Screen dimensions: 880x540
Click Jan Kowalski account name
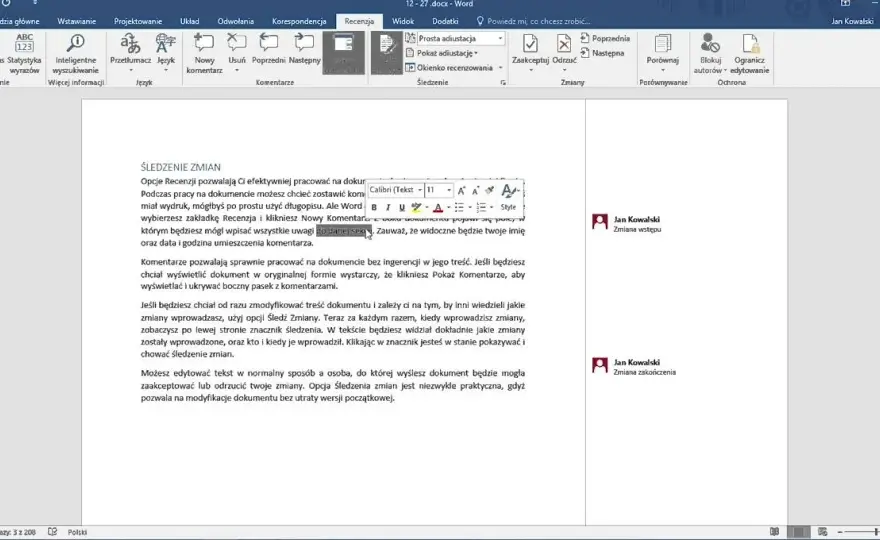tap(852, 21)
